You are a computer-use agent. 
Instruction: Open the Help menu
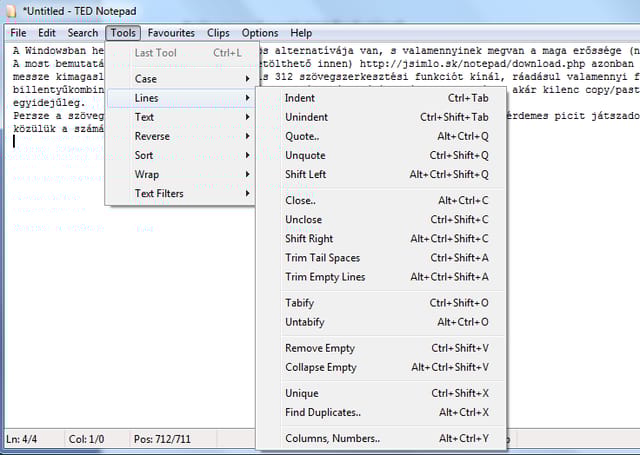[x=301, y=33]
